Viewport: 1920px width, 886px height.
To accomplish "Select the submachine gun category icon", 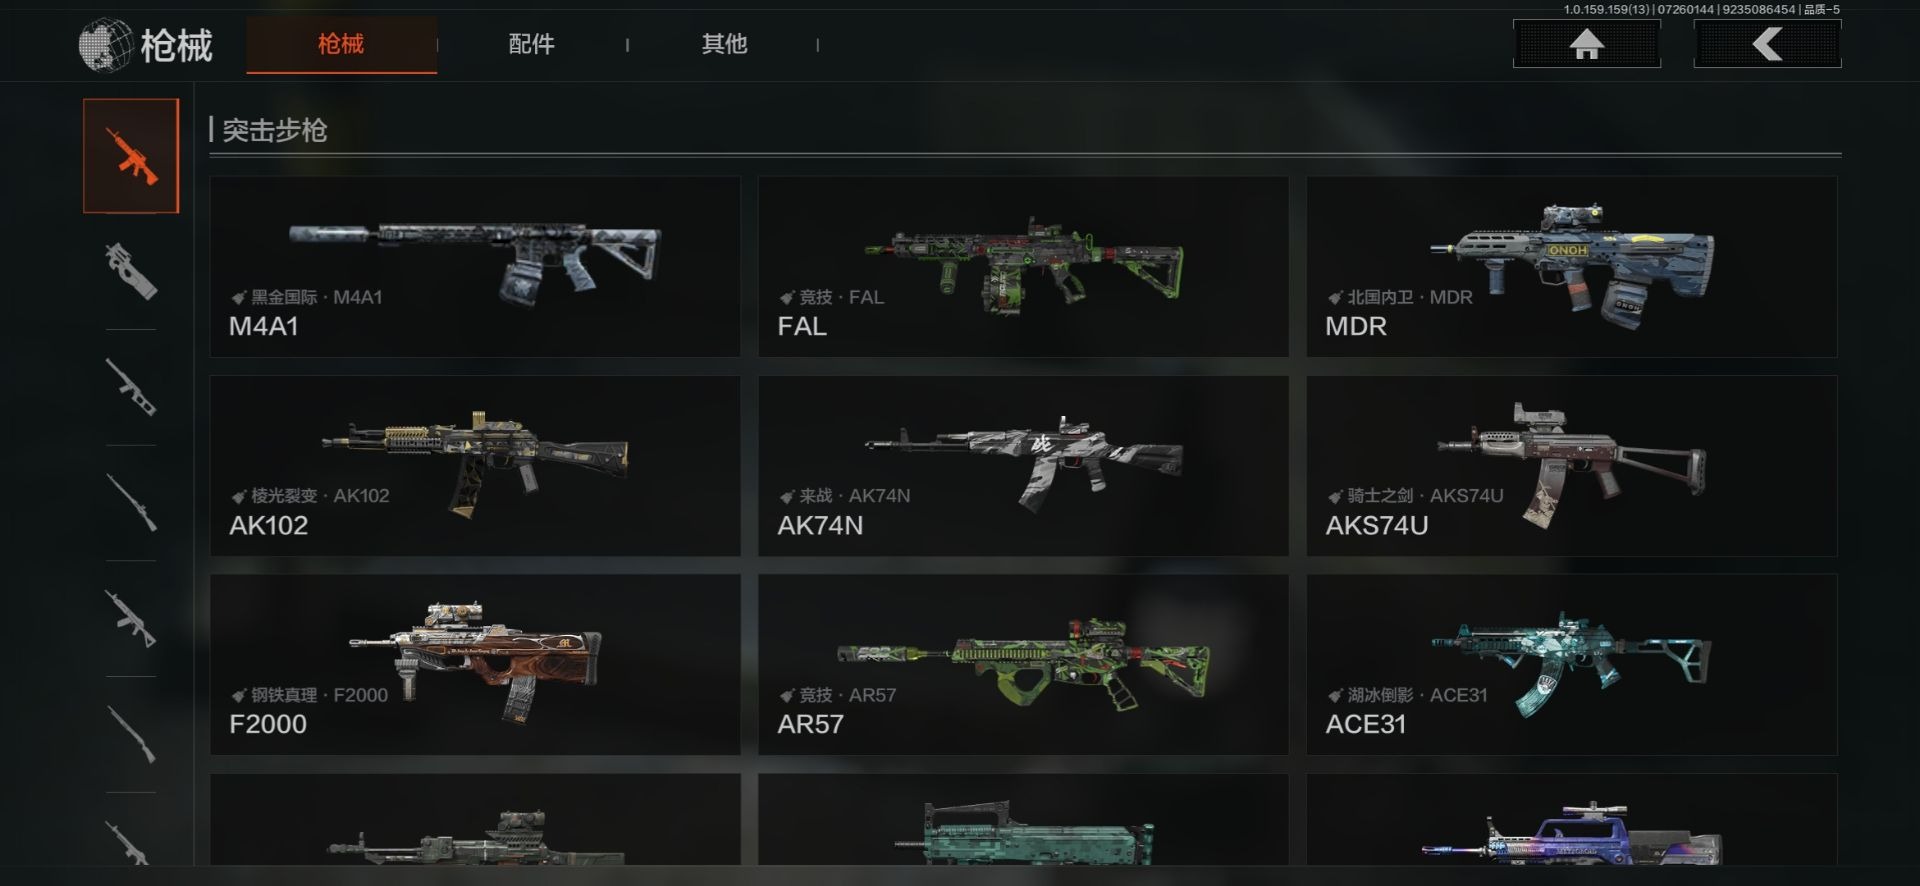I will (131, 271).
